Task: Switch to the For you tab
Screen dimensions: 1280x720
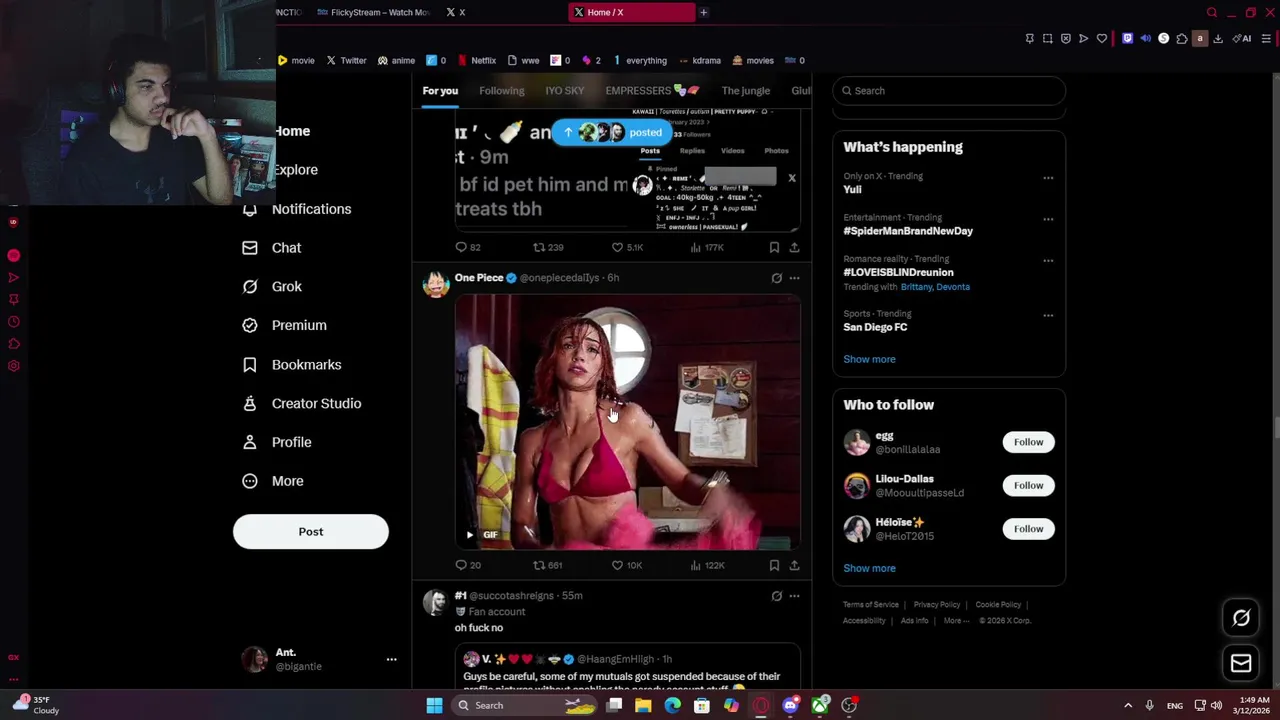Action: tap(440, 91)
